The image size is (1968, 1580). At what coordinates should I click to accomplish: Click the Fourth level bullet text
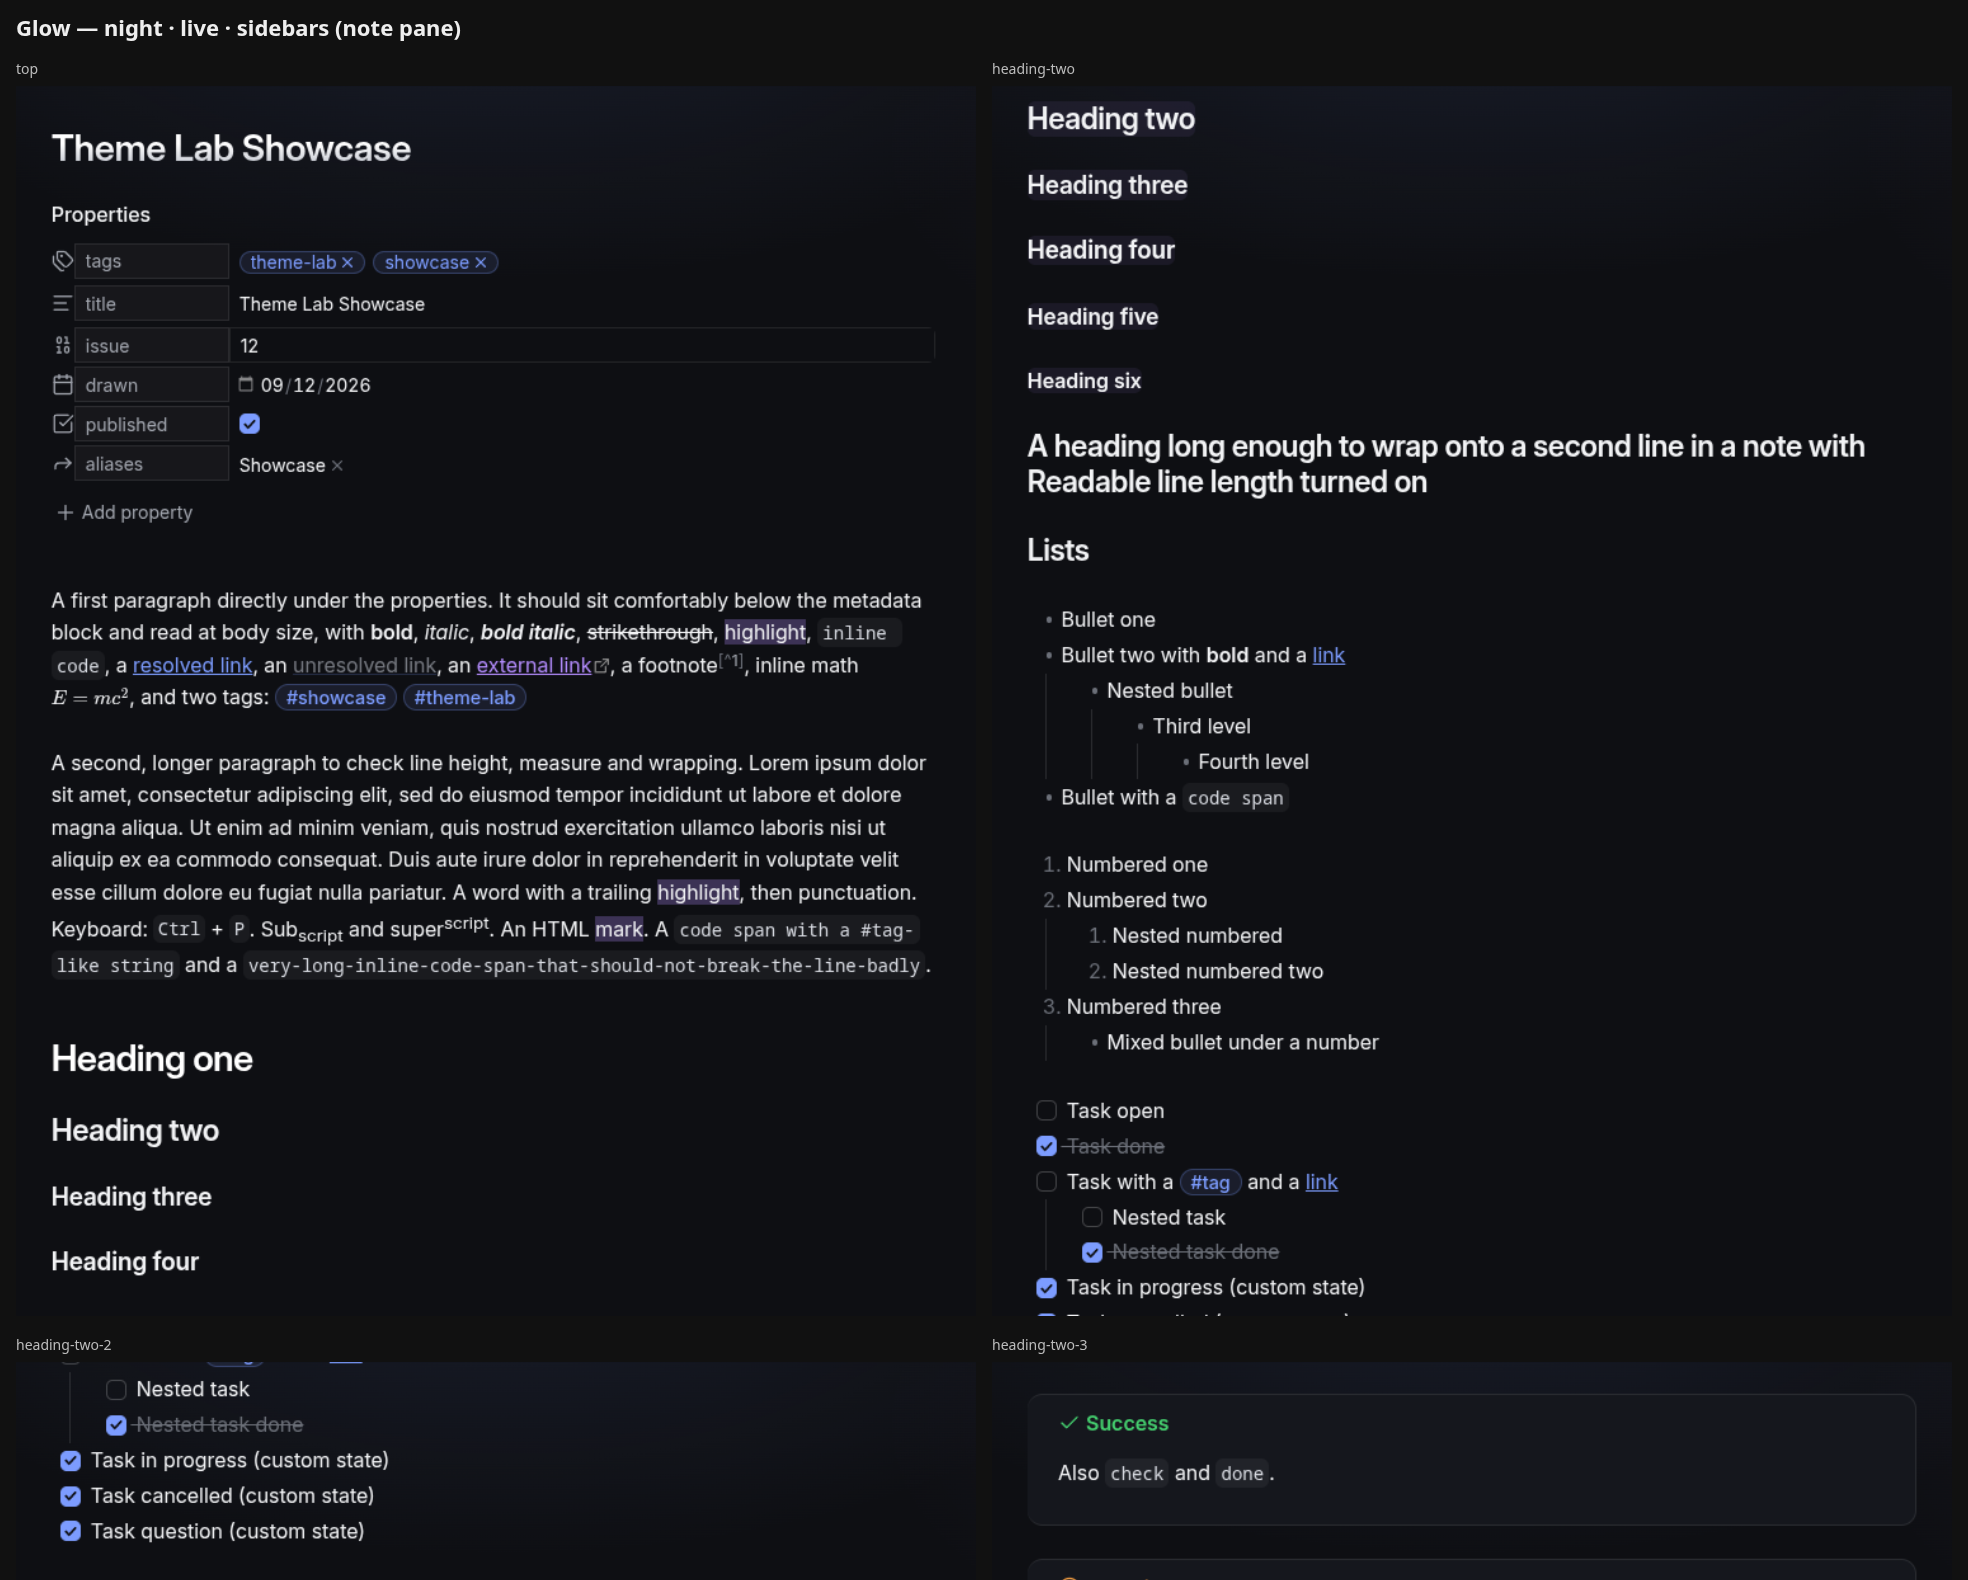tap(1253, 762)
